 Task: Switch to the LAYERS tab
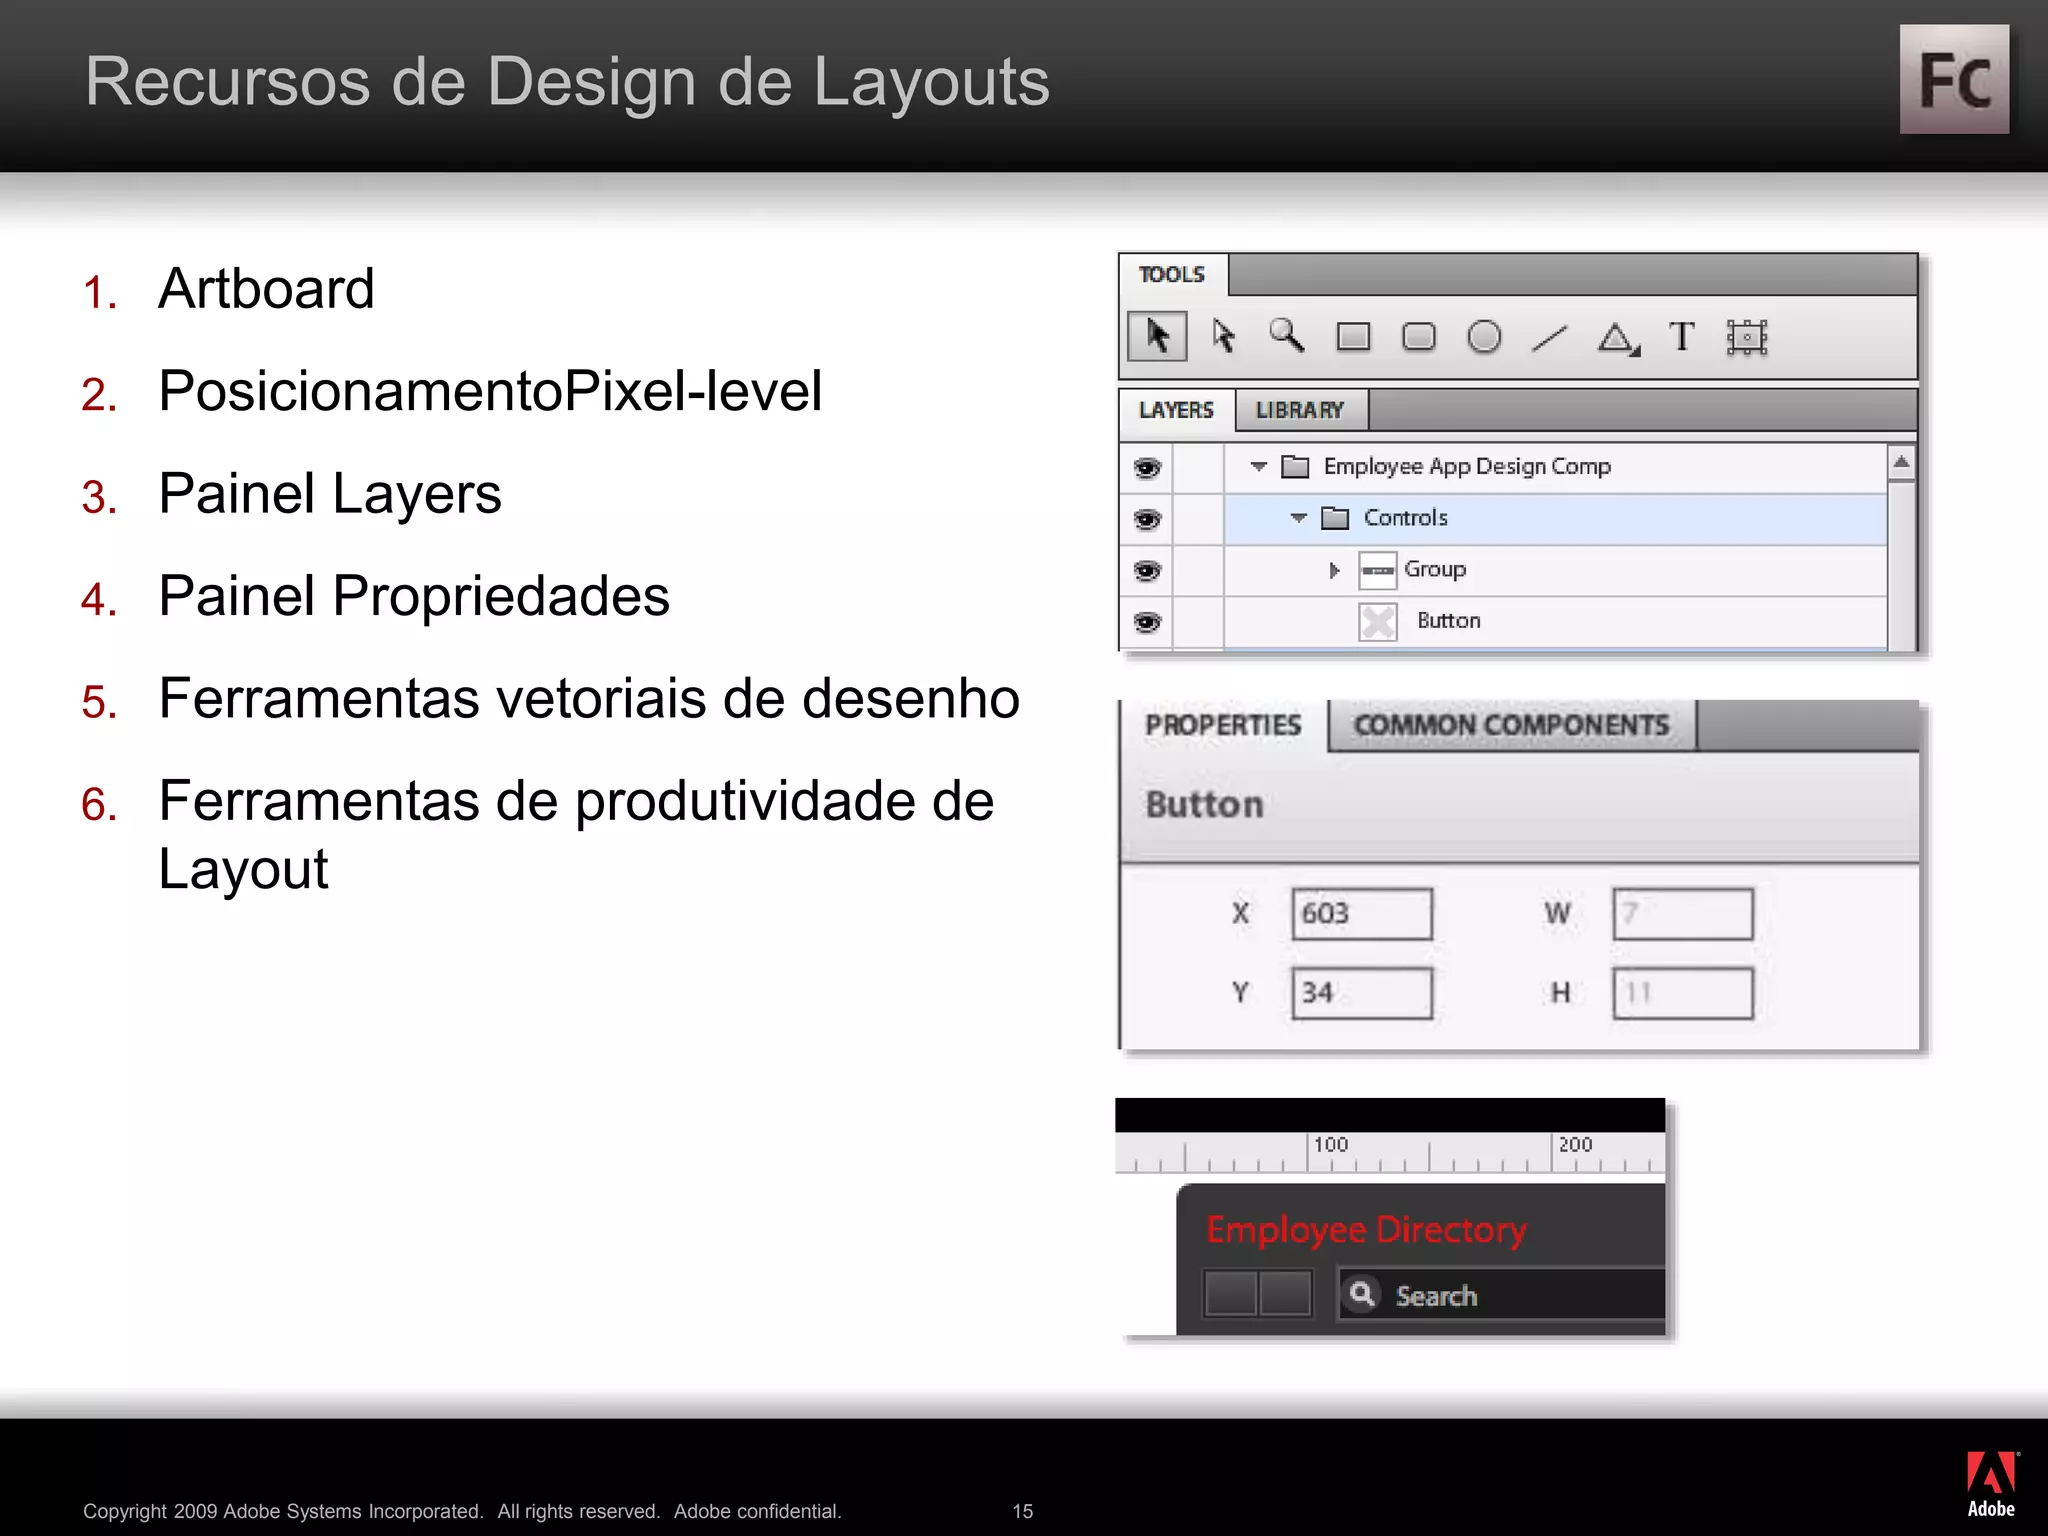[1176, 410]
